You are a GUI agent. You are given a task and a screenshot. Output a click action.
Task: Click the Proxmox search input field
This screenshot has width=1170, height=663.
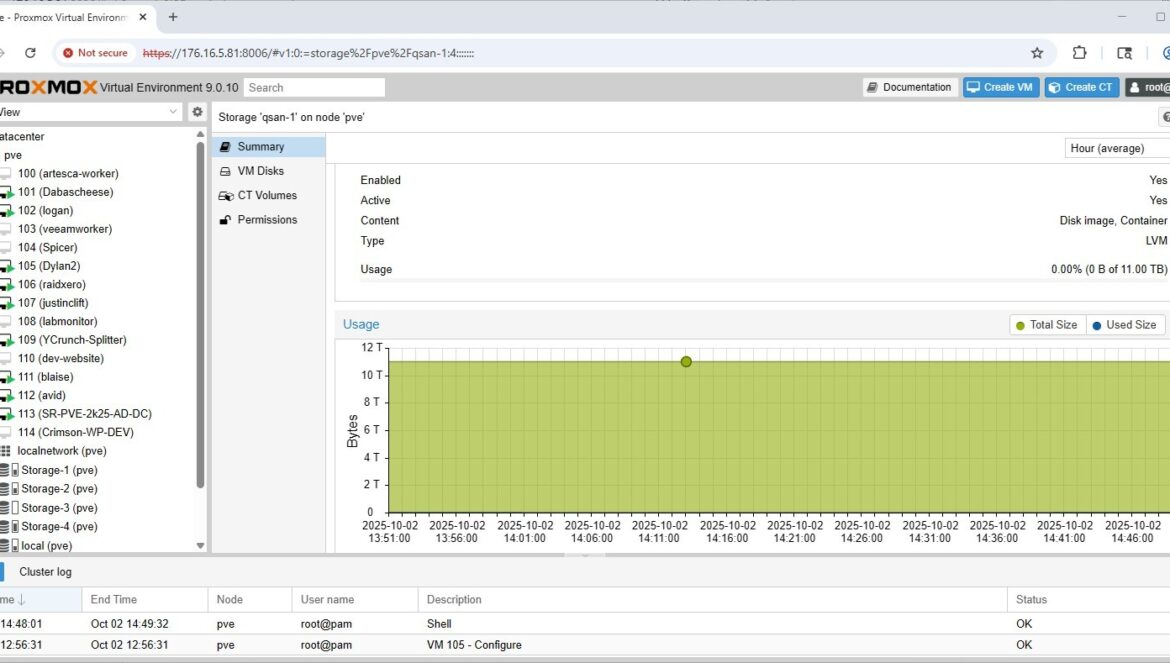[x=314, y=87]
